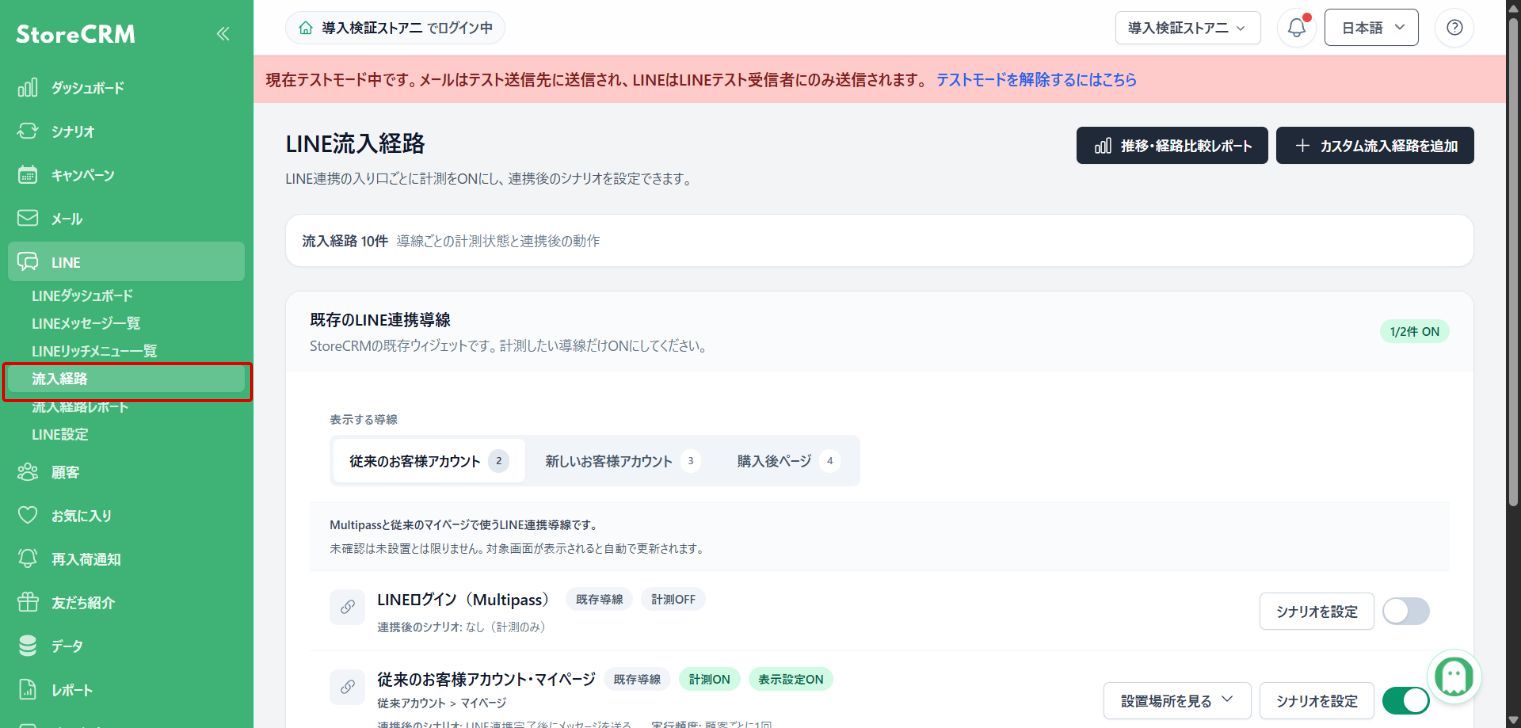The image size is (1521, 728).
Task: Click the LINE chat bubble icon
Action: pyautogui.click(x=28, y=262)
